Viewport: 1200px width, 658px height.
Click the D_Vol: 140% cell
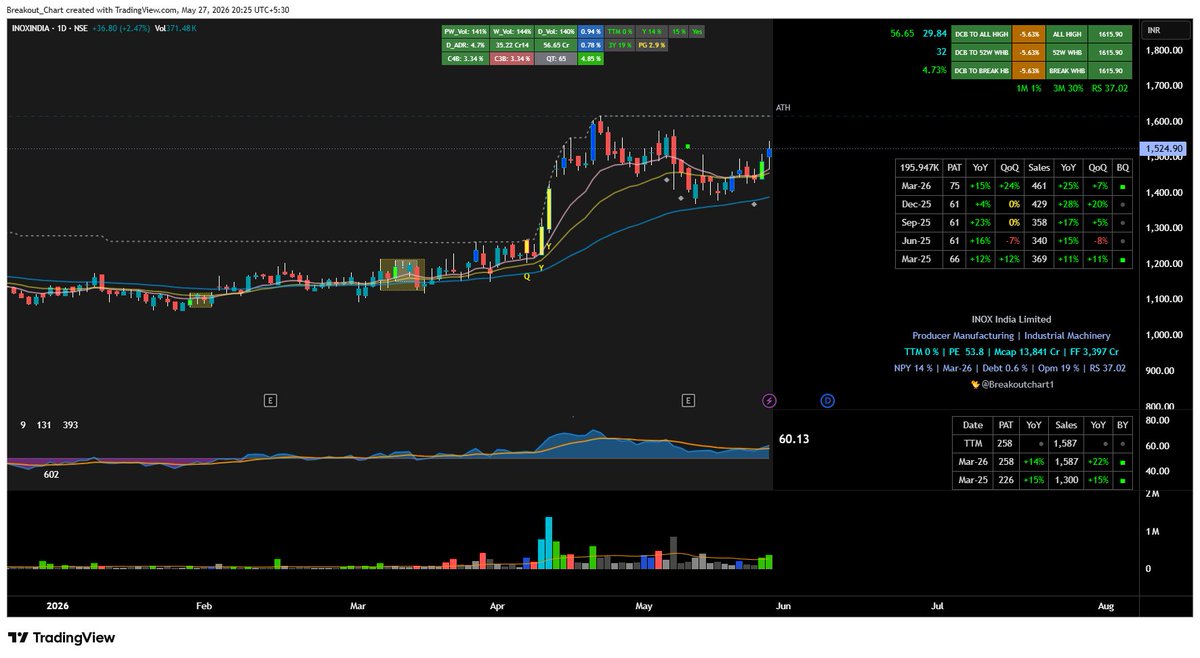pos(555,32)
